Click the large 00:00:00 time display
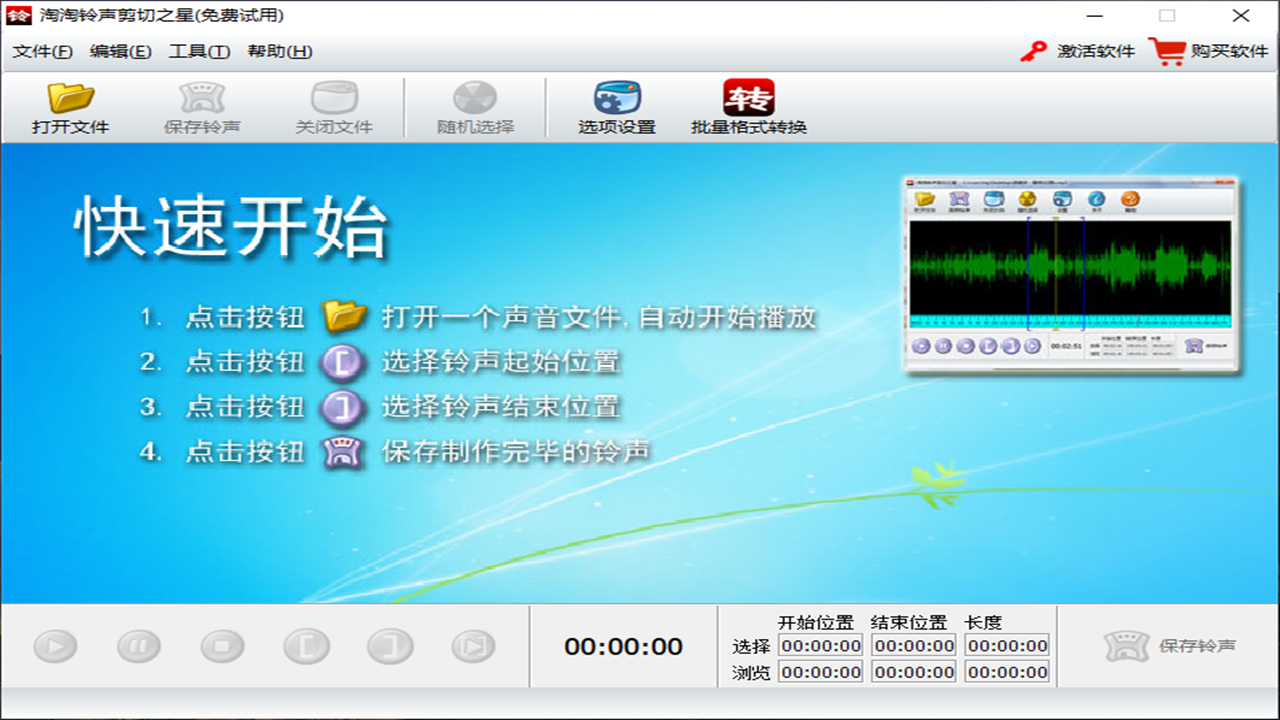 624,647
